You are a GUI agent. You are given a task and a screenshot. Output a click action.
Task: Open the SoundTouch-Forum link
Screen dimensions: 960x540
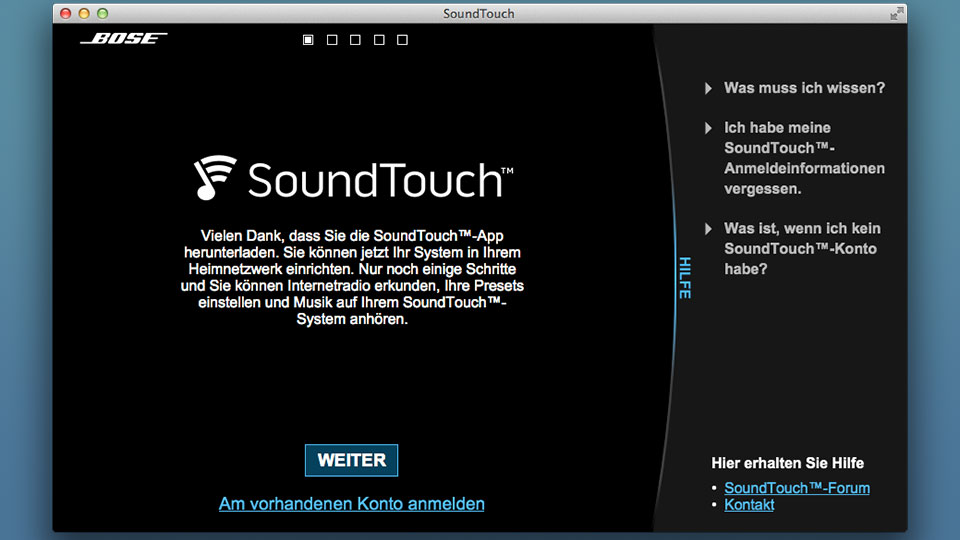796,488
